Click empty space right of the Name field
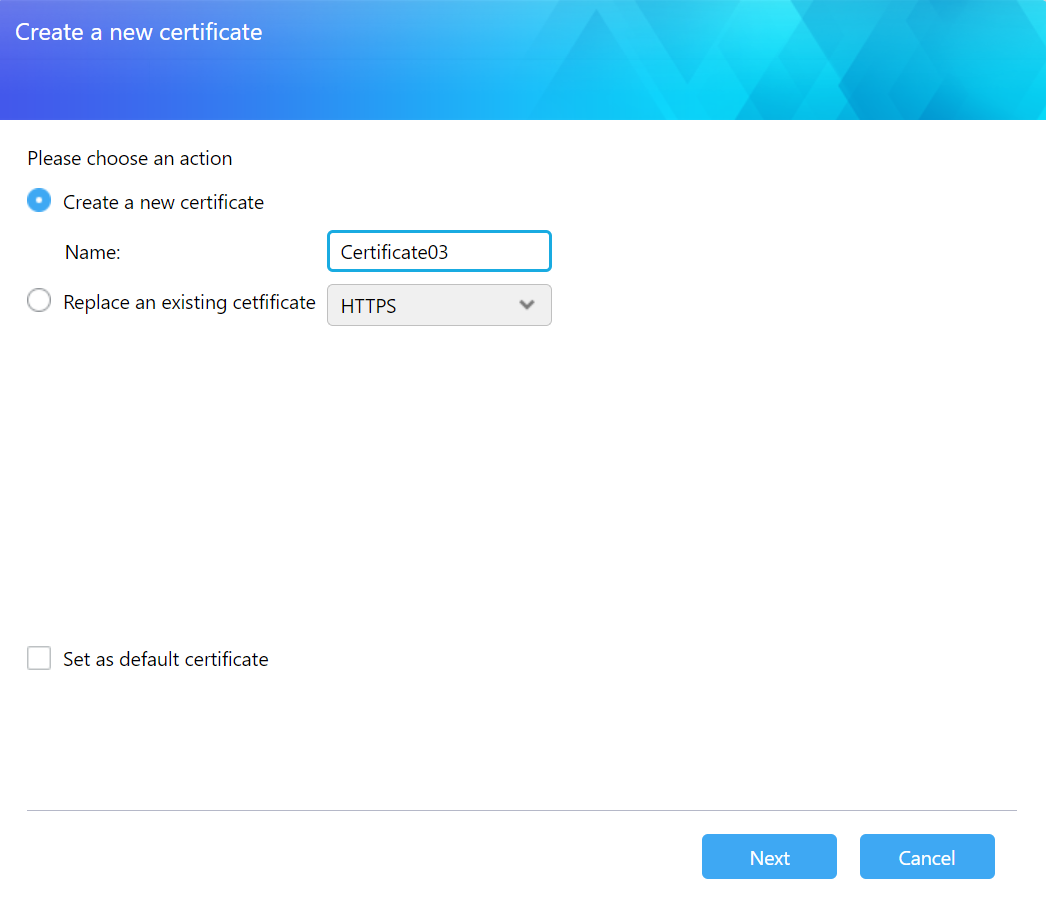The width and height of the screenshot is (1046, 898). 780,252
